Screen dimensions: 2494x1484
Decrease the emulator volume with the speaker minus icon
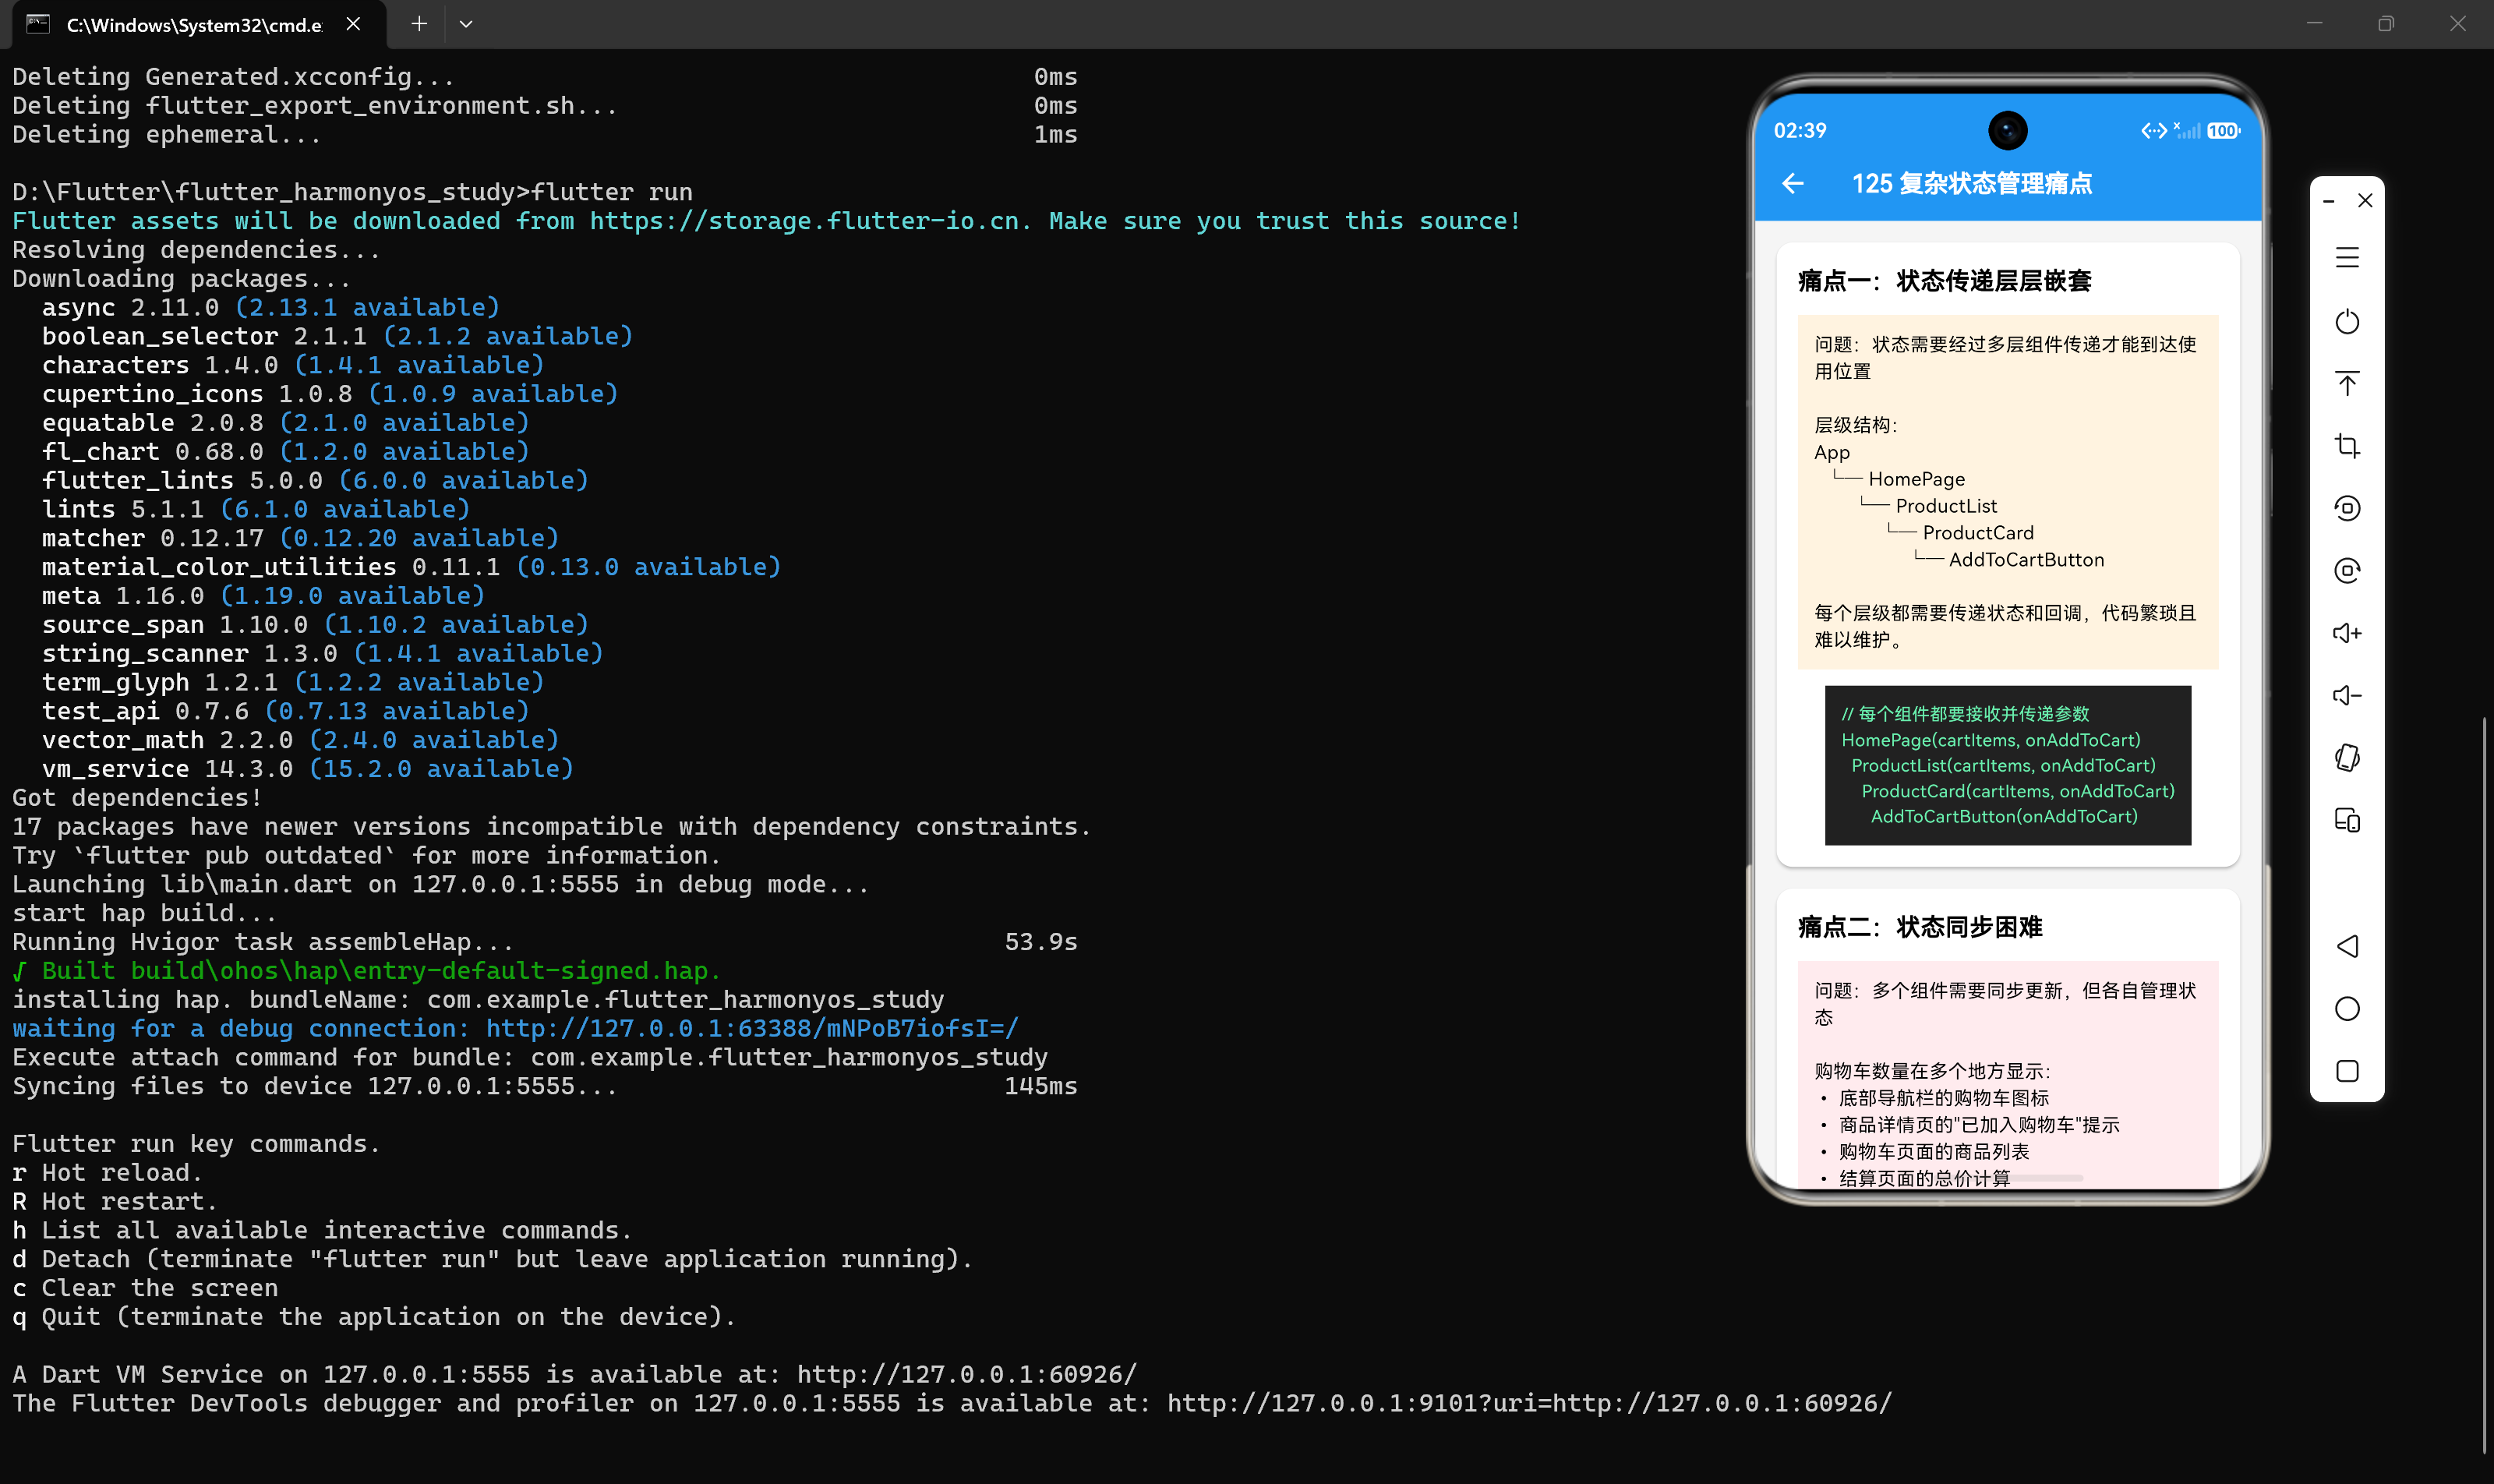point(2347,695)
